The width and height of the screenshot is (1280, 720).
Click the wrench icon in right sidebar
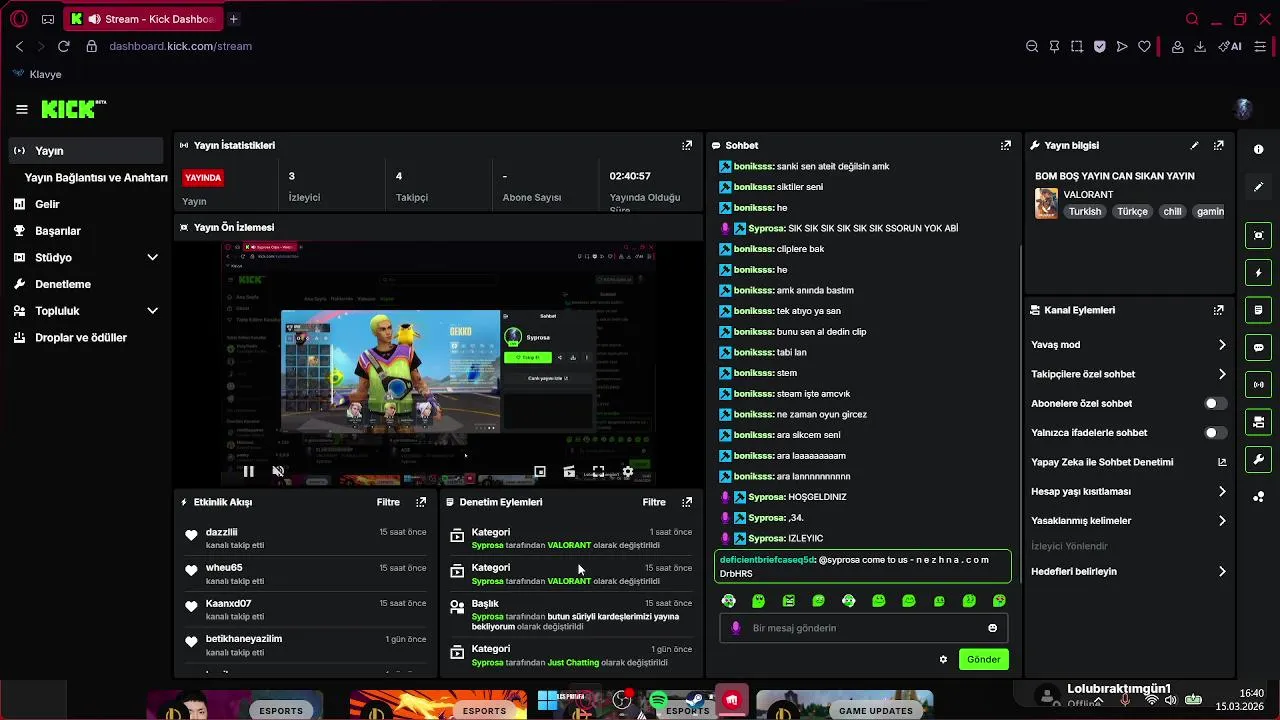click(1258, 459)
